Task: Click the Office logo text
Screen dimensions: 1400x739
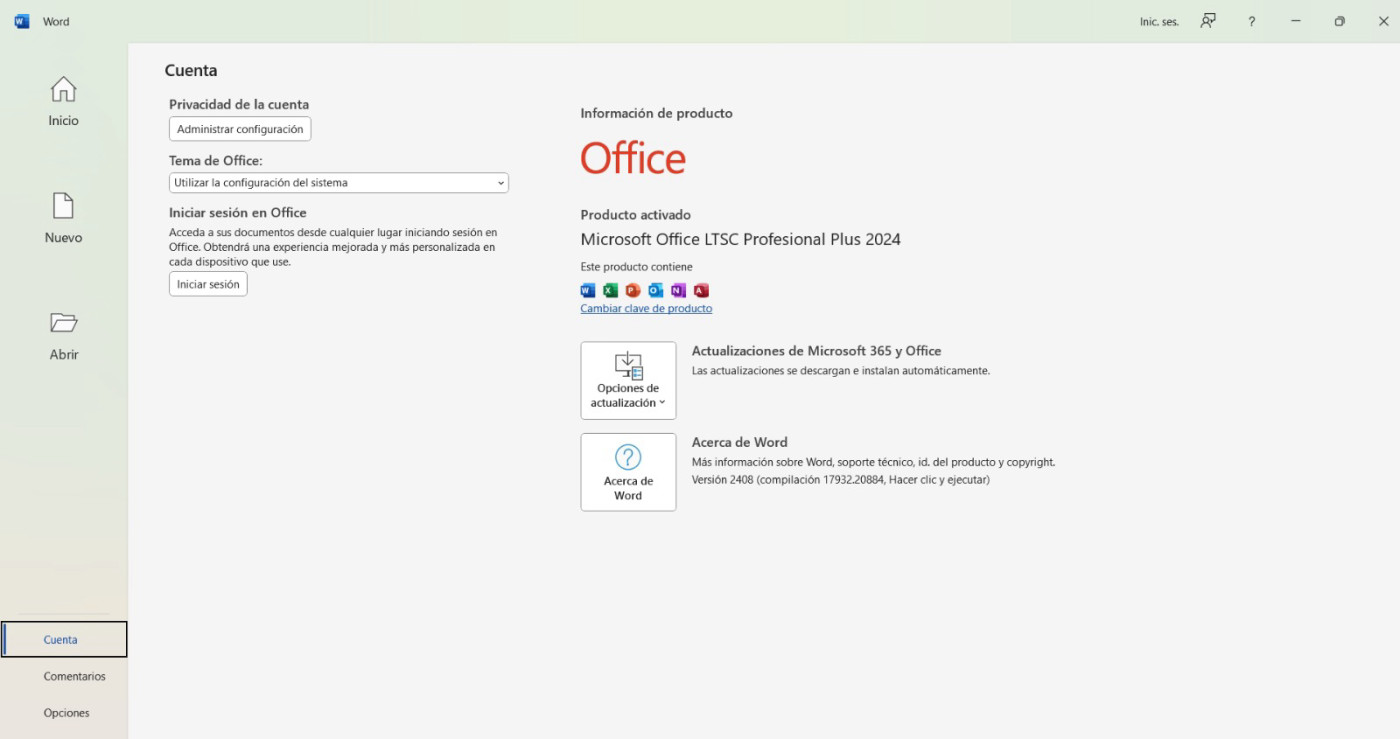Action: (x=633, y=159)
